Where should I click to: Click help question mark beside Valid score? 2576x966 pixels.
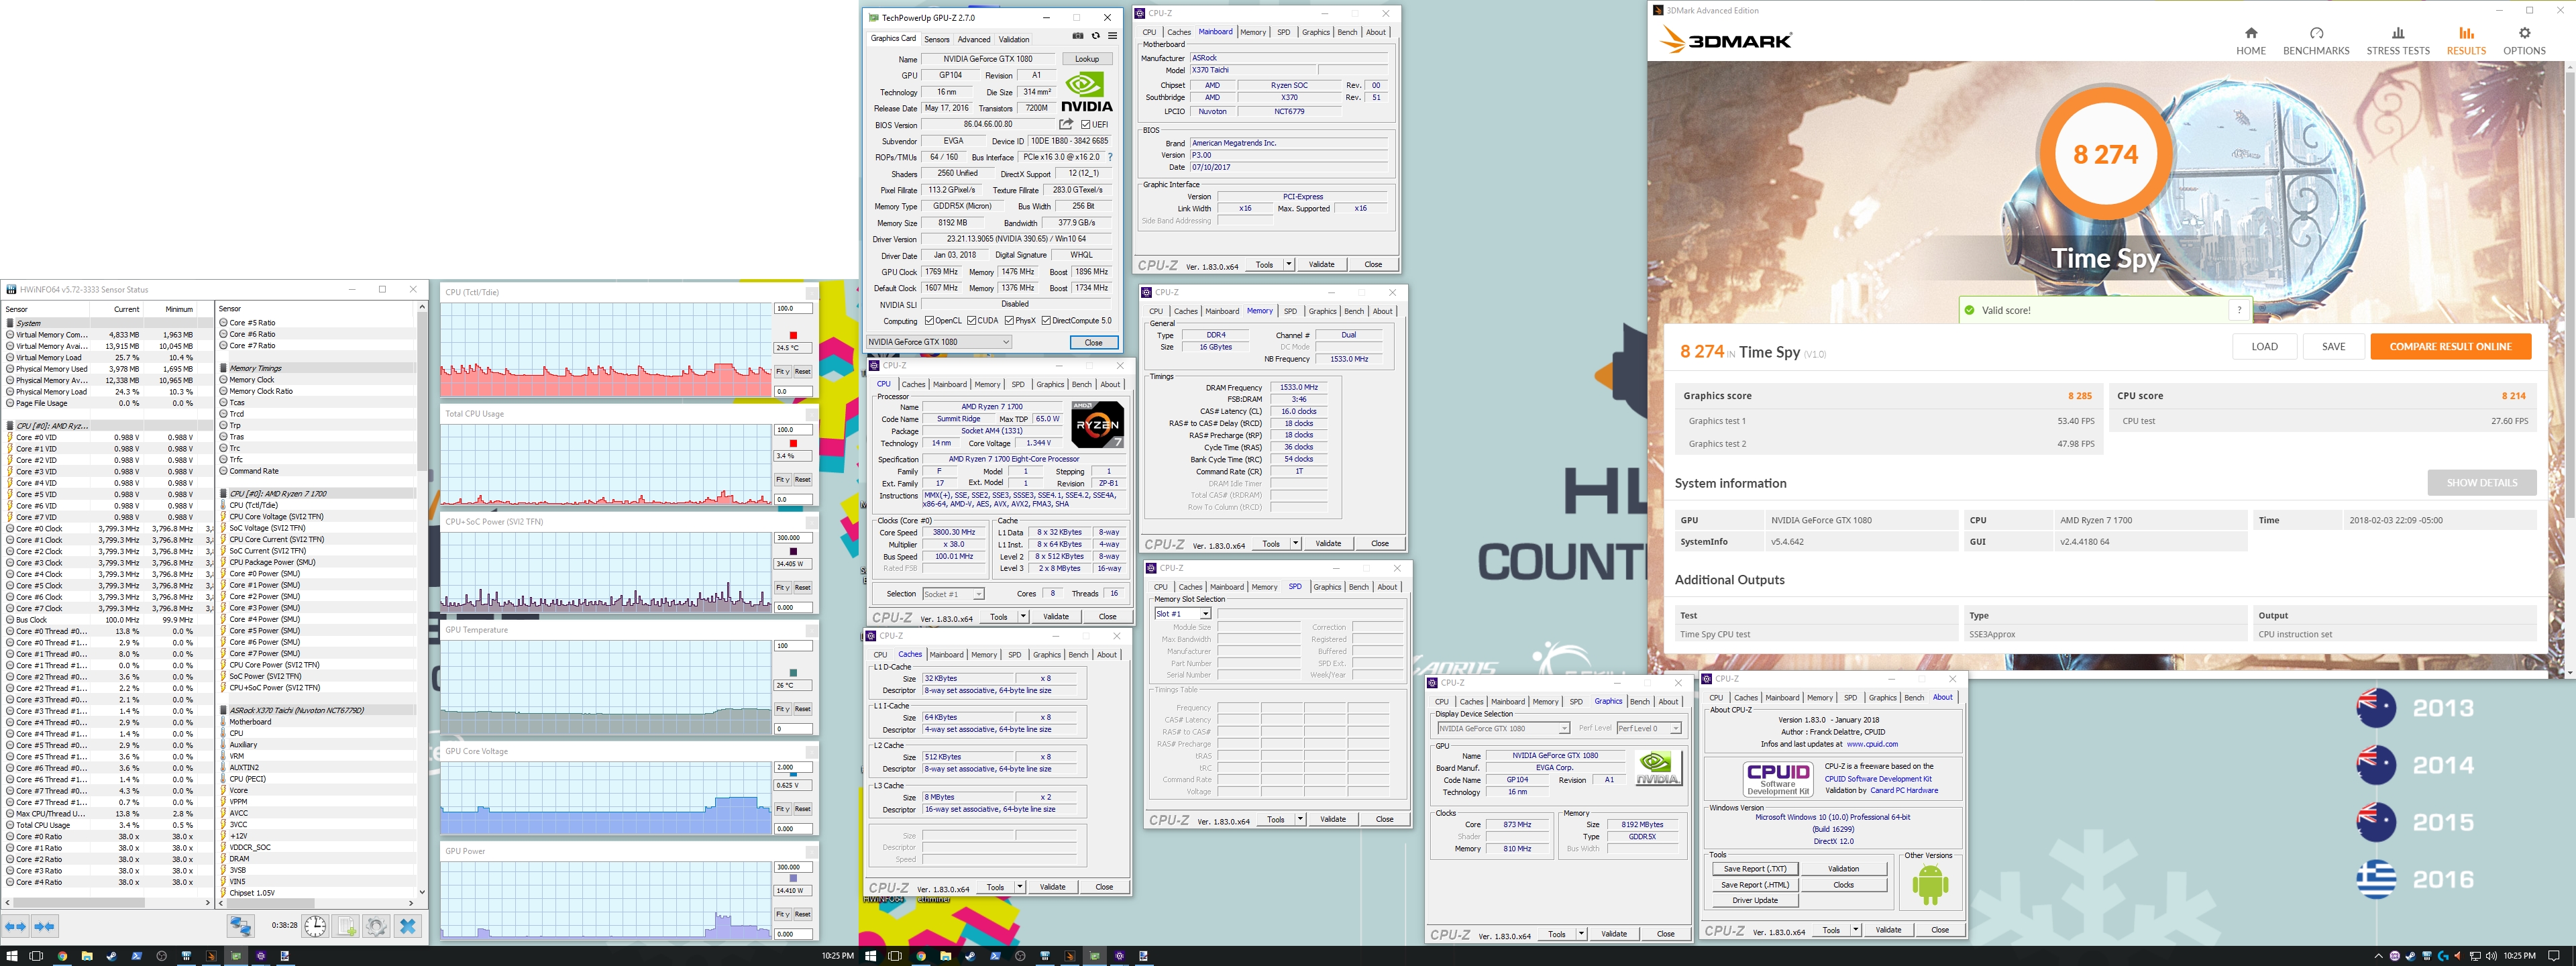point(2239,310)
